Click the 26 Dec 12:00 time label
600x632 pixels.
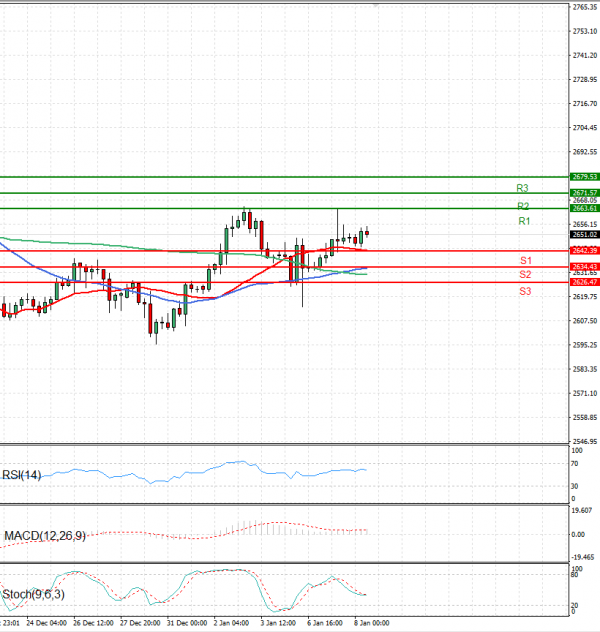pyautogui.click(x=93, y=623)
